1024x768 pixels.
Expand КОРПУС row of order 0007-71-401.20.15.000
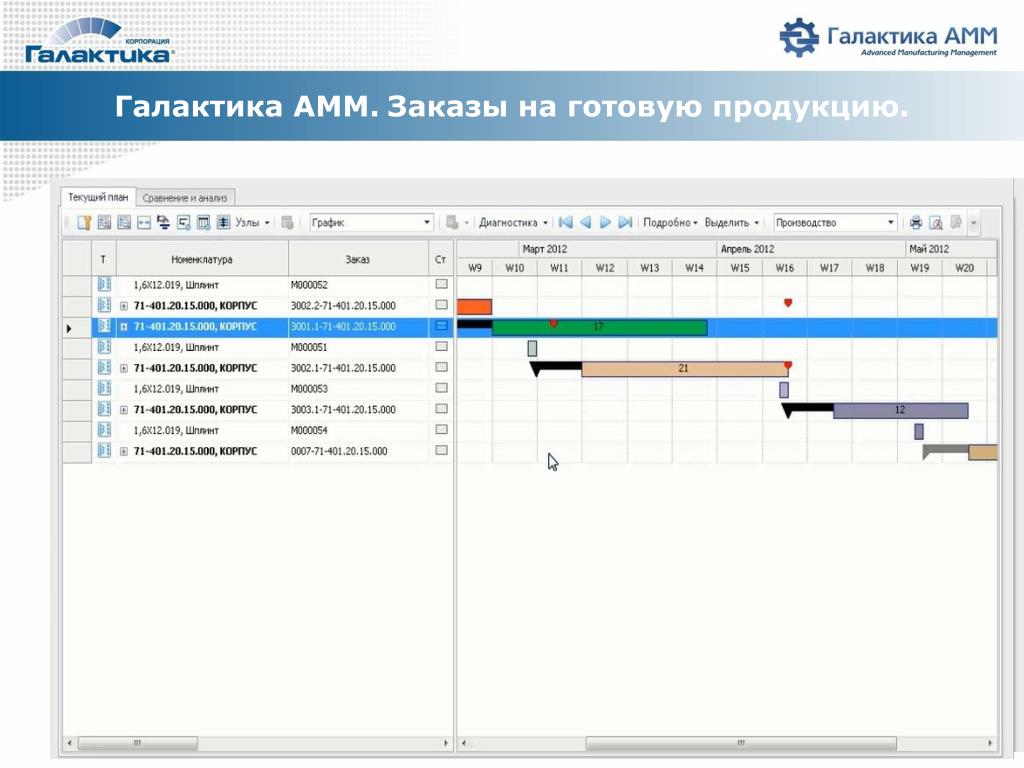(x=123, y=451)
